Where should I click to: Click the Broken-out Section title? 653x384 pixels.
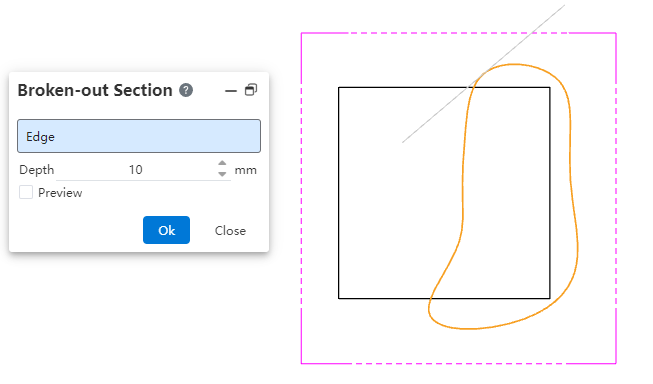pos(95,90)
